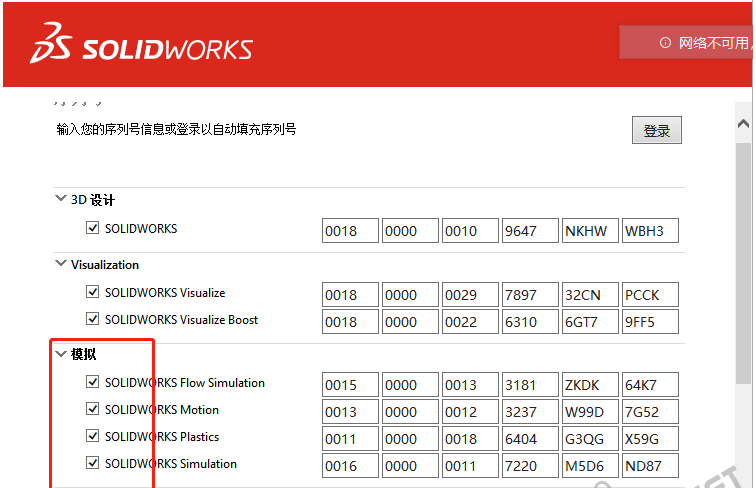Viewport: 756px width, 488px height.
Task: Click Flow Simulation serial field 3181
Action: point(530,384)
